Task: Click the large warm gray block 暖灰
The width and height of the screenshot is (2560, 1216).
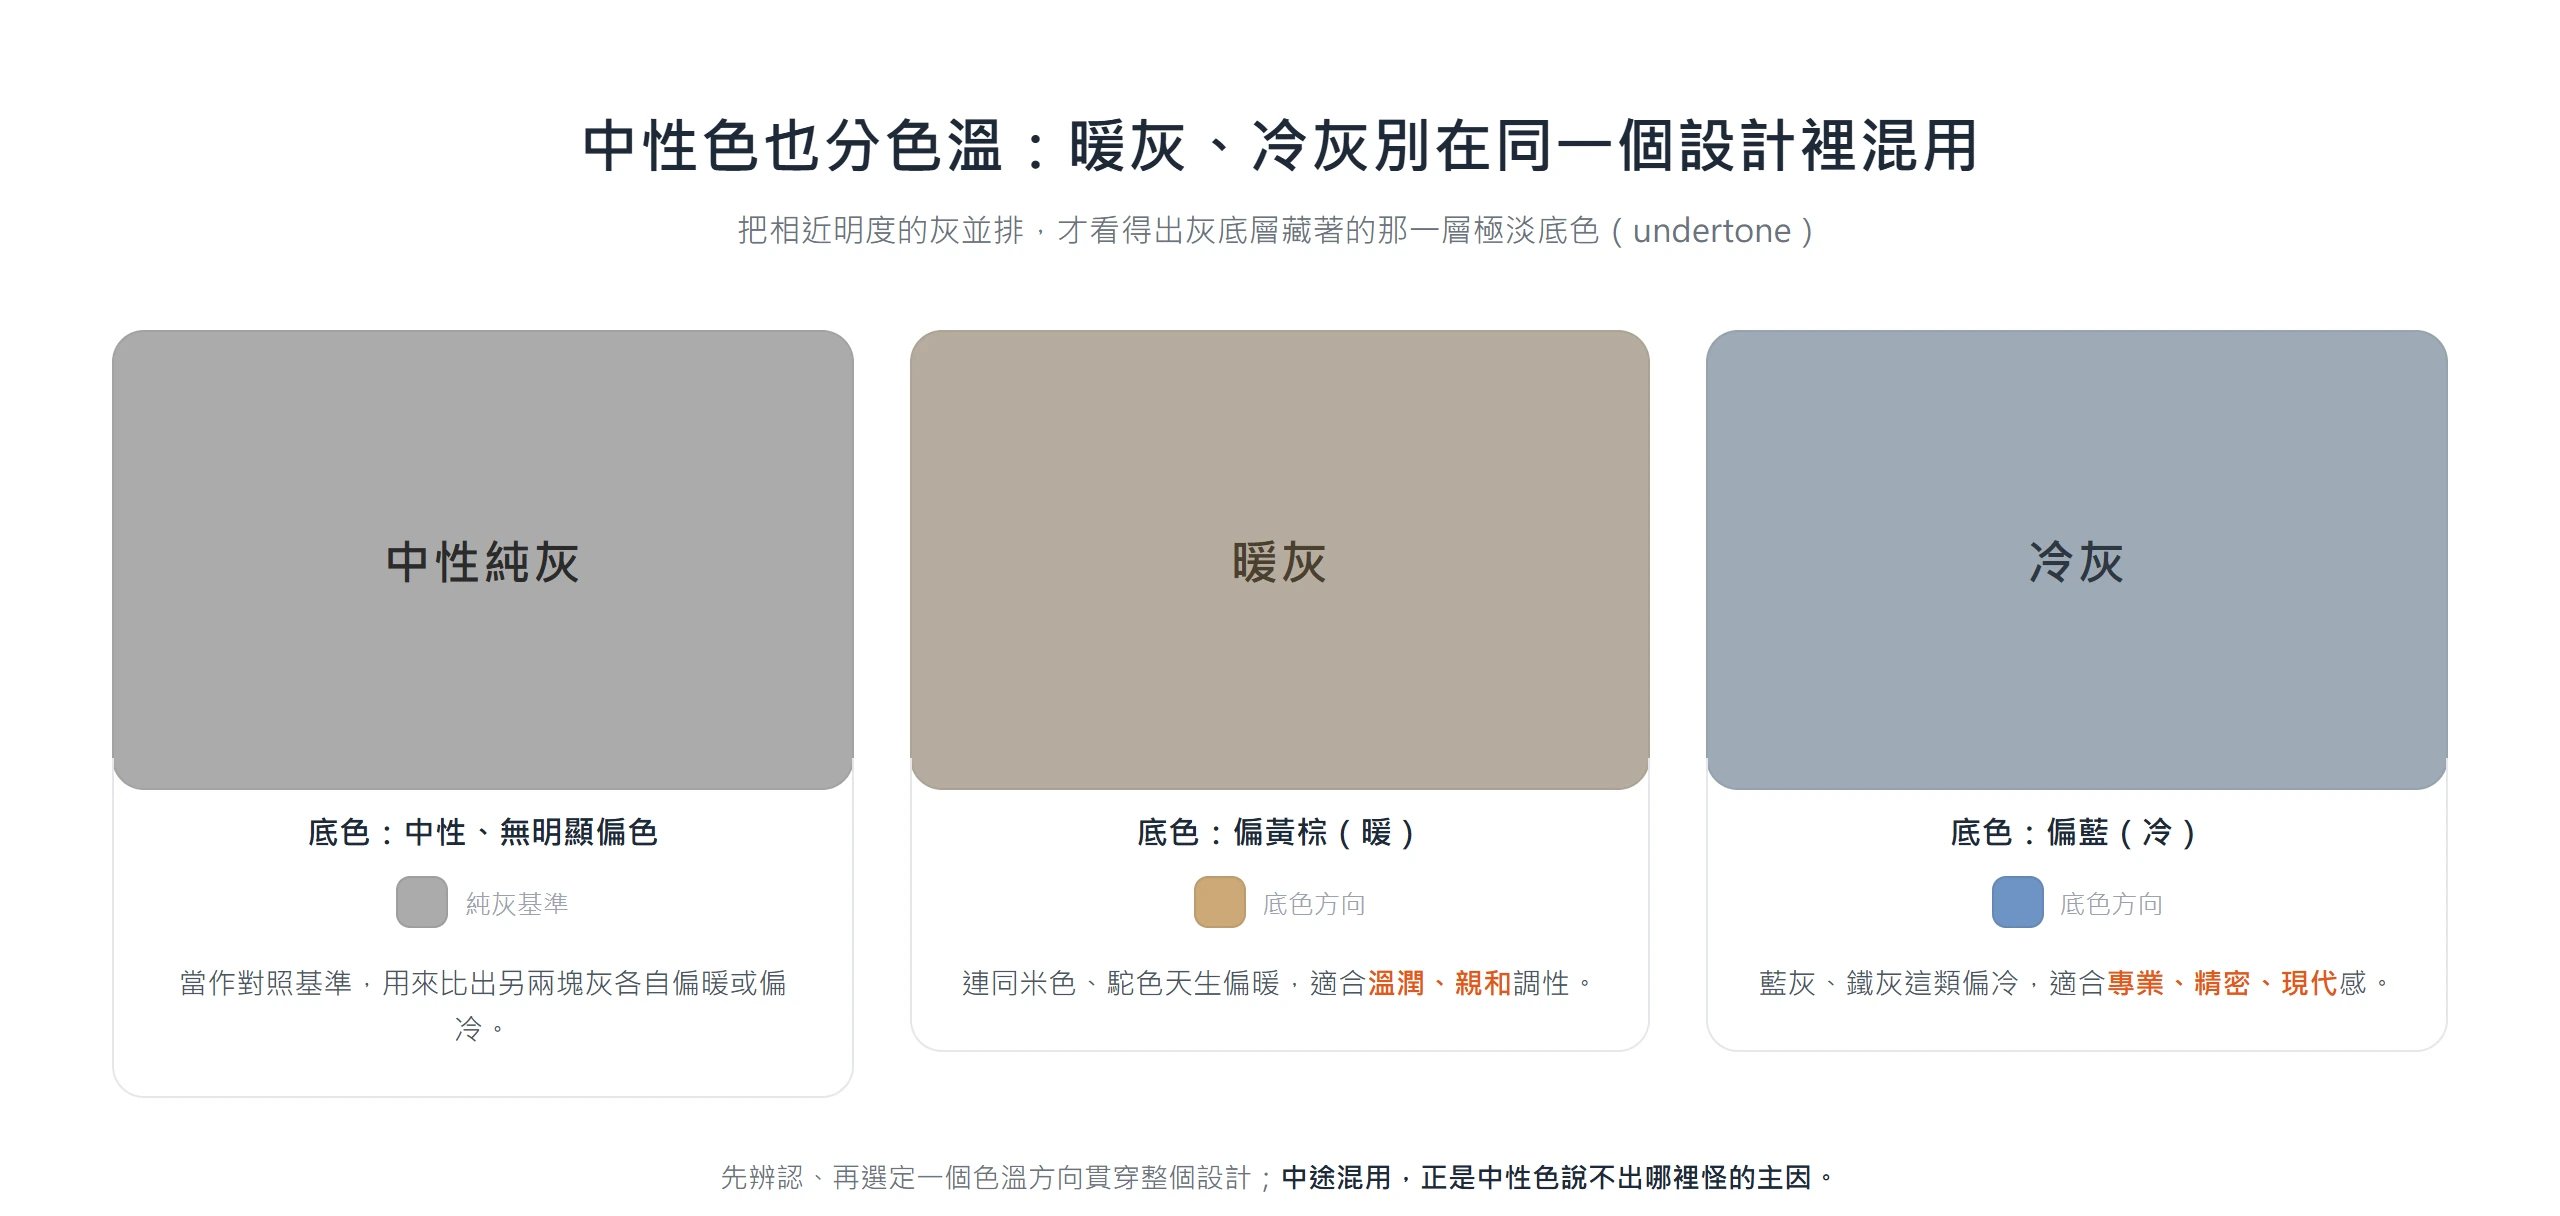Action: click(x=1280, y=560)
